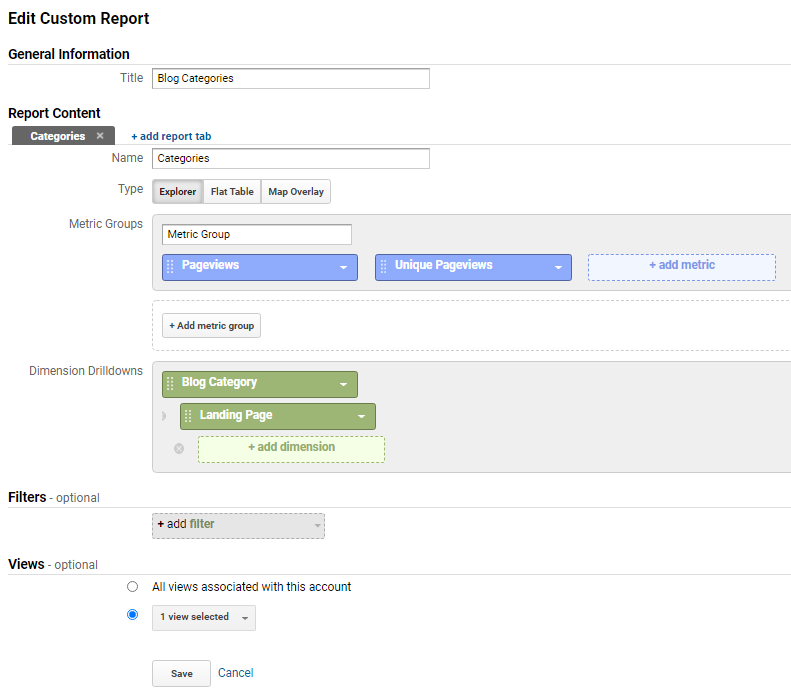Select the All views associated radio button

(x=132, y=587)
